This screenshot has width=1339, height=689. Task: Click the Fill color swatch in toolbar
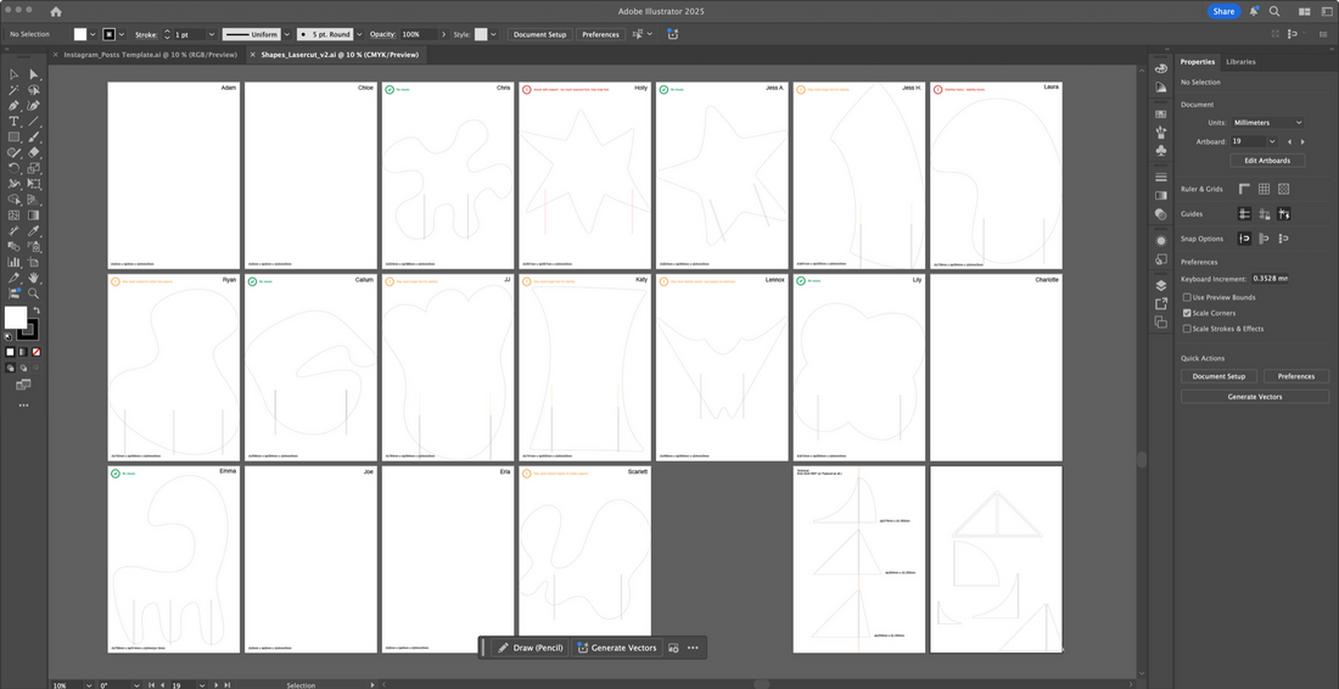pos(15,317)
